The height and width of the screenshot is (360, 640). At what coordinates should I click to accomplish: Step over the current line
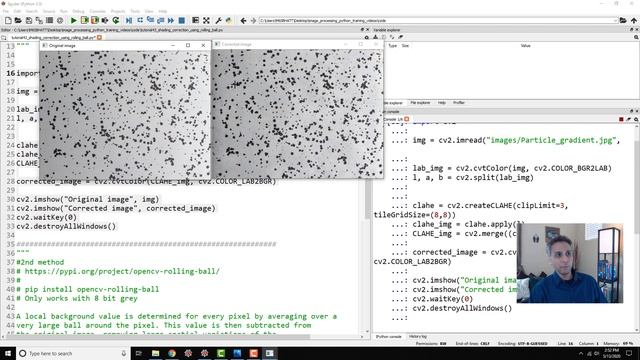point(140,20)
